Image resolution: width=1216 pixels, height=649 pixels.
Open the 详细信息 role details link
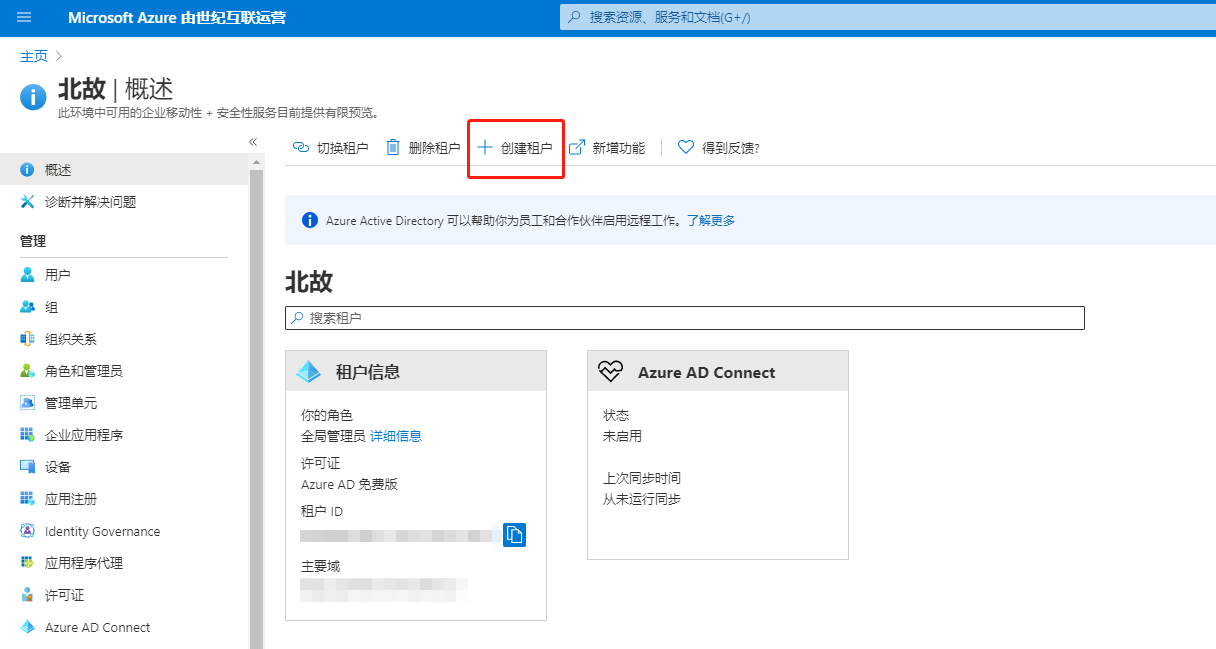[396, 436]
